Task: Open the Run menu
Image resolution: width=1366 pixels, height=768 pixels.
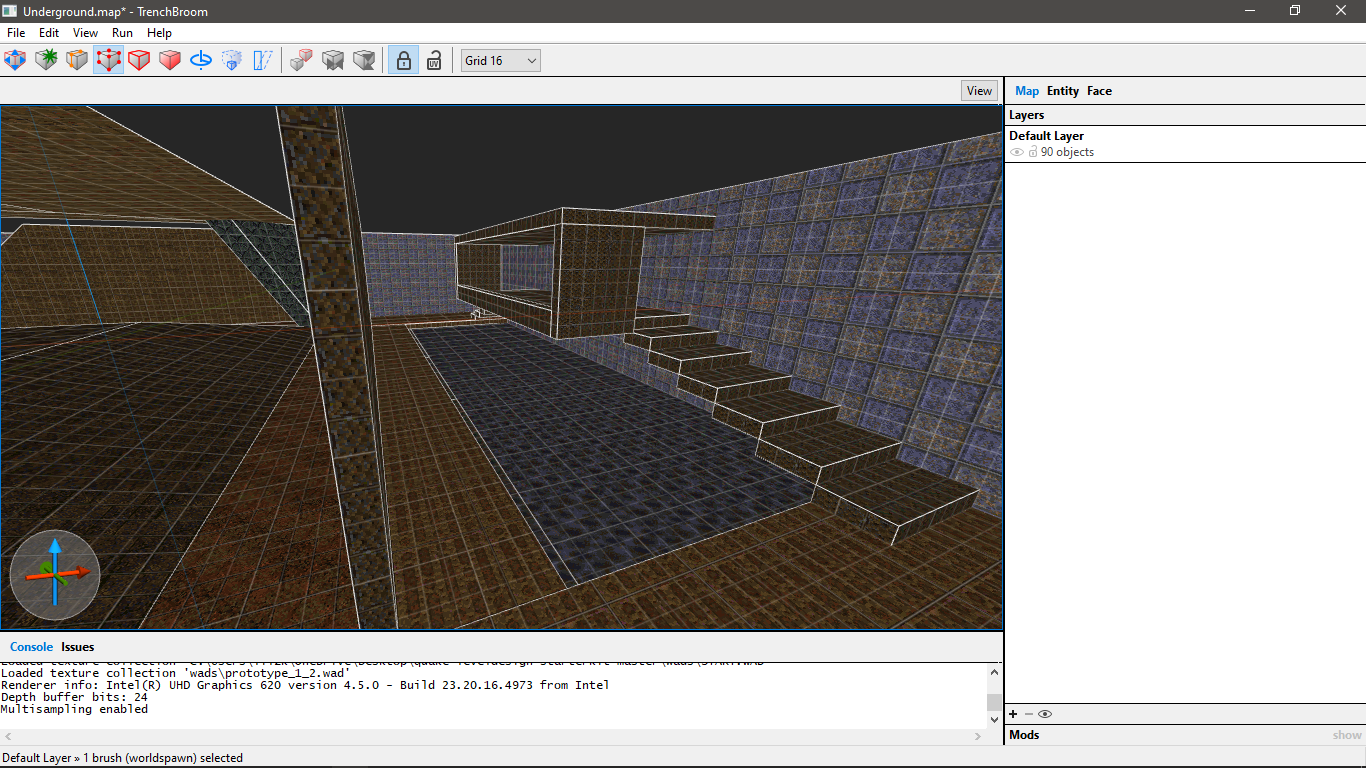Action: [x=122, y=33]
